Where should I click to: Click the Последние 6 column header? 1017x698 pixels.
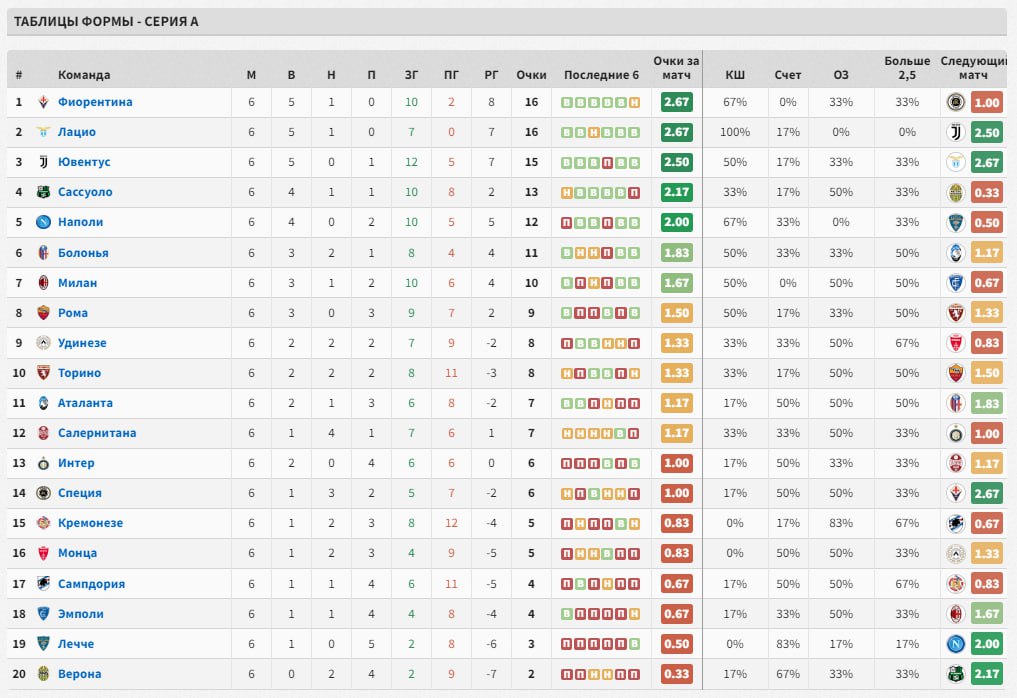click(600, 75)
